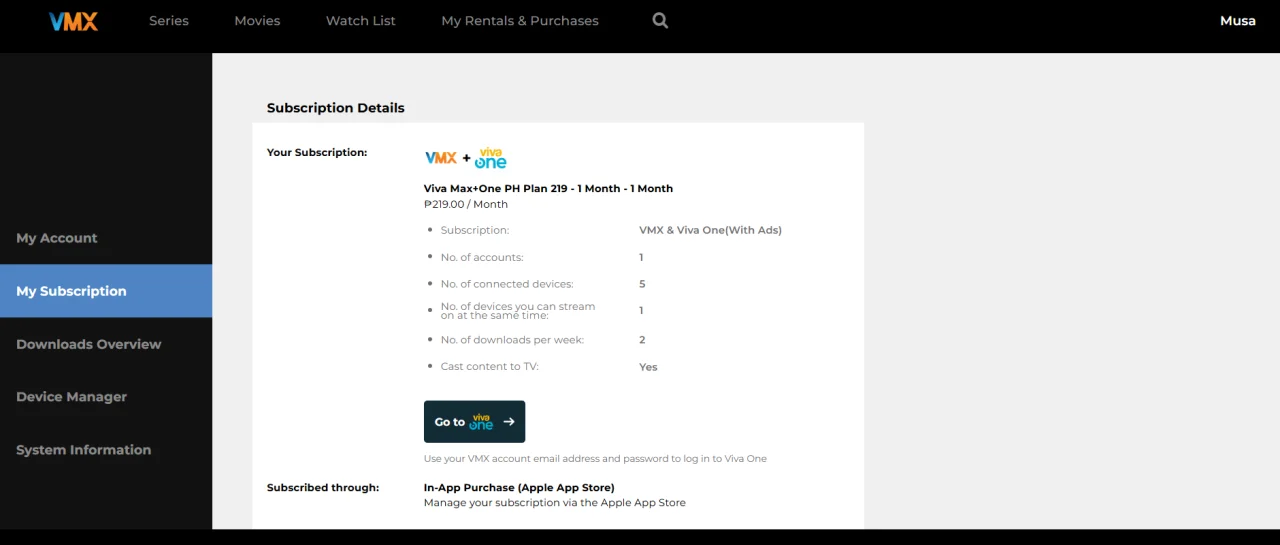The width and height of the screenshot is (1280, 545).
Task: Click the Your Subscription: label
Action: [x=317, y=153]
